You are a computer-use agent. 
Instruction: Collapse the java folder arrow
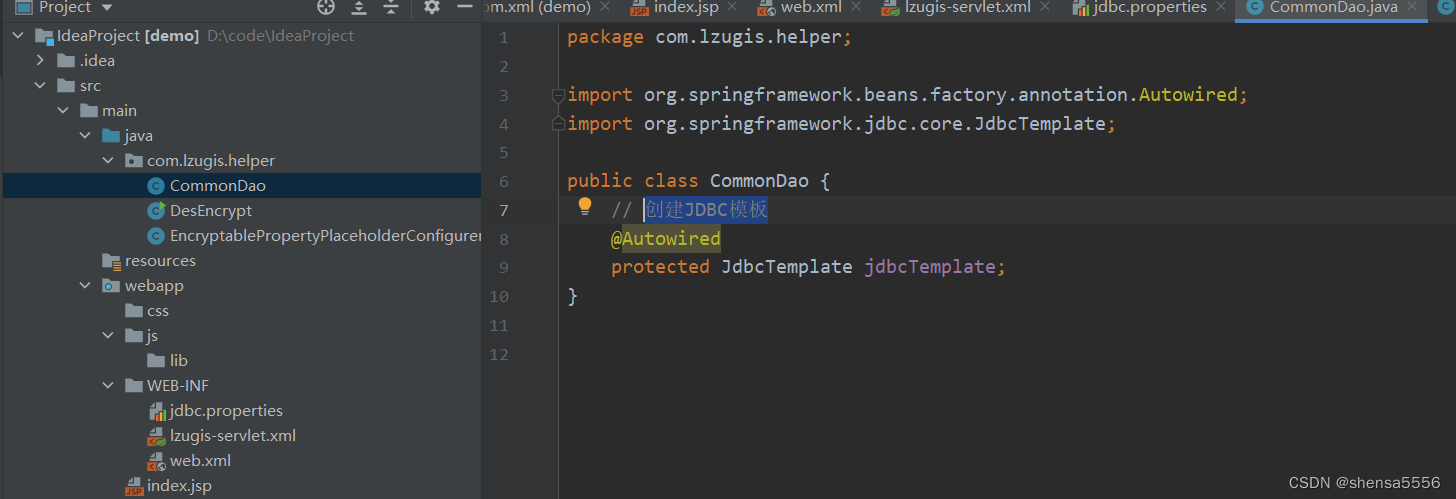point(86,136)
